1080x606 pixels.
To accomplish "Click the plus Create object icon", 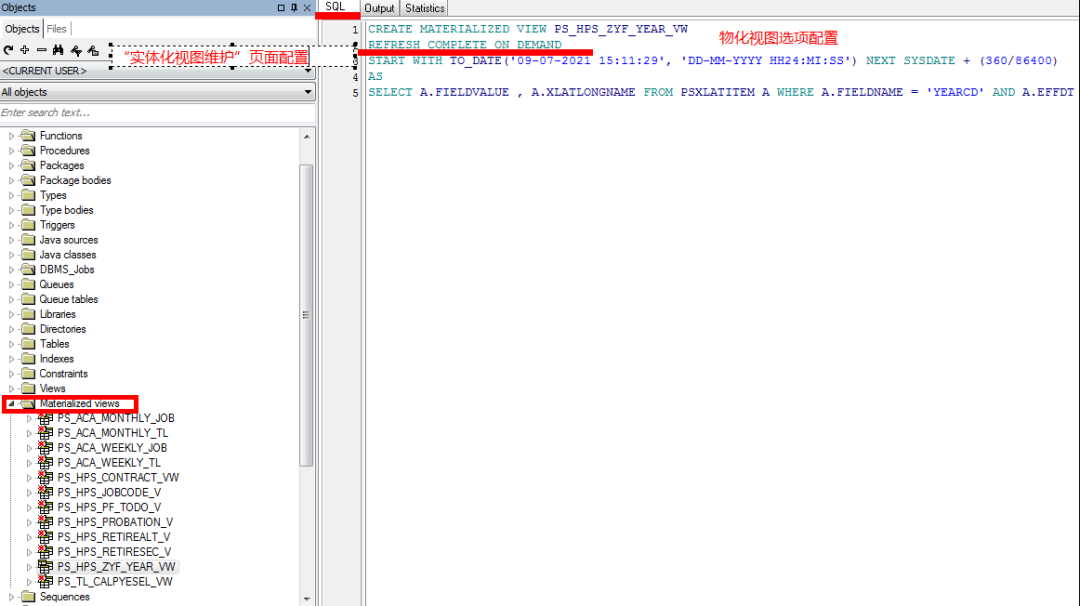I will [x=25, y=50].
